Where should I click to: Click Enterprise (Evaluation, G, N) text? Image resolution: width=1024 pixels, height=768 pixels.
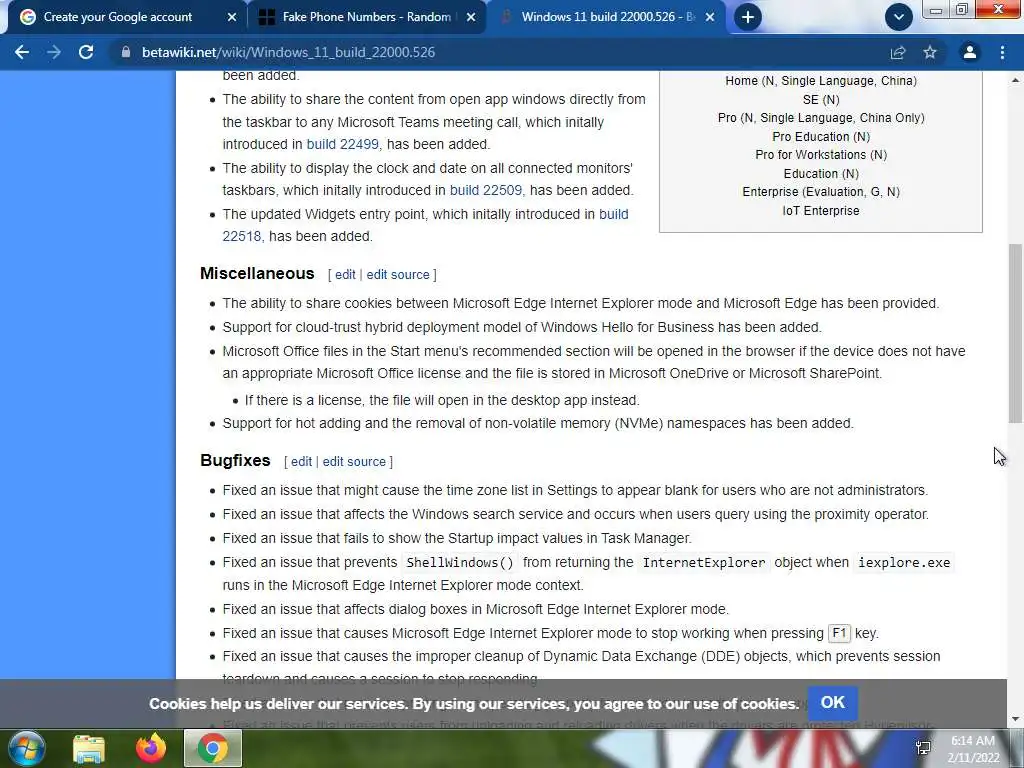[x=821, y=192]
